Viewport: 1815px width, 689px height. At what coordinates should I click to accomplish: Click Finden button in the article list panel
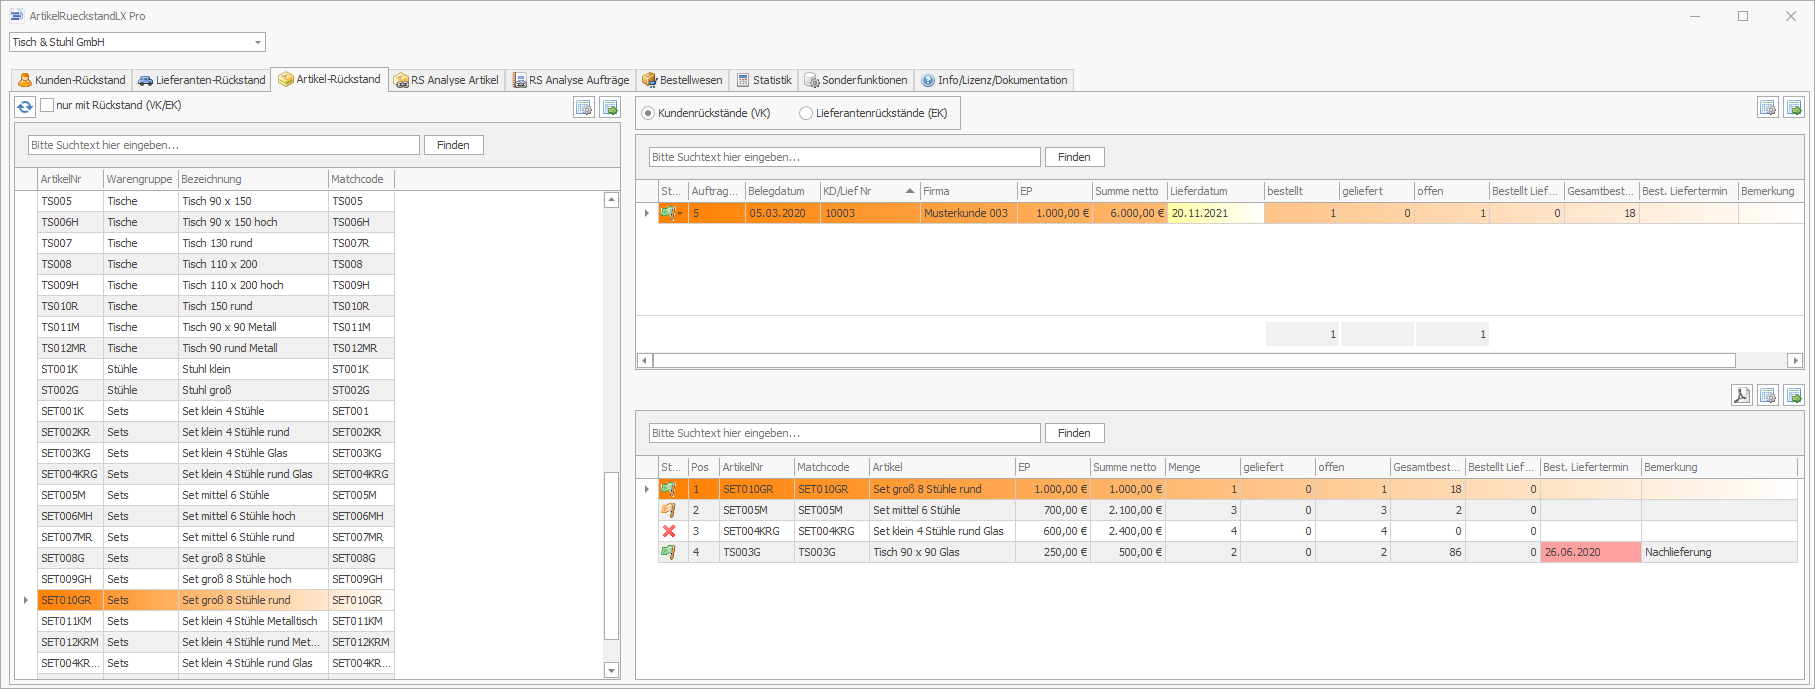[x=453, y=145]
